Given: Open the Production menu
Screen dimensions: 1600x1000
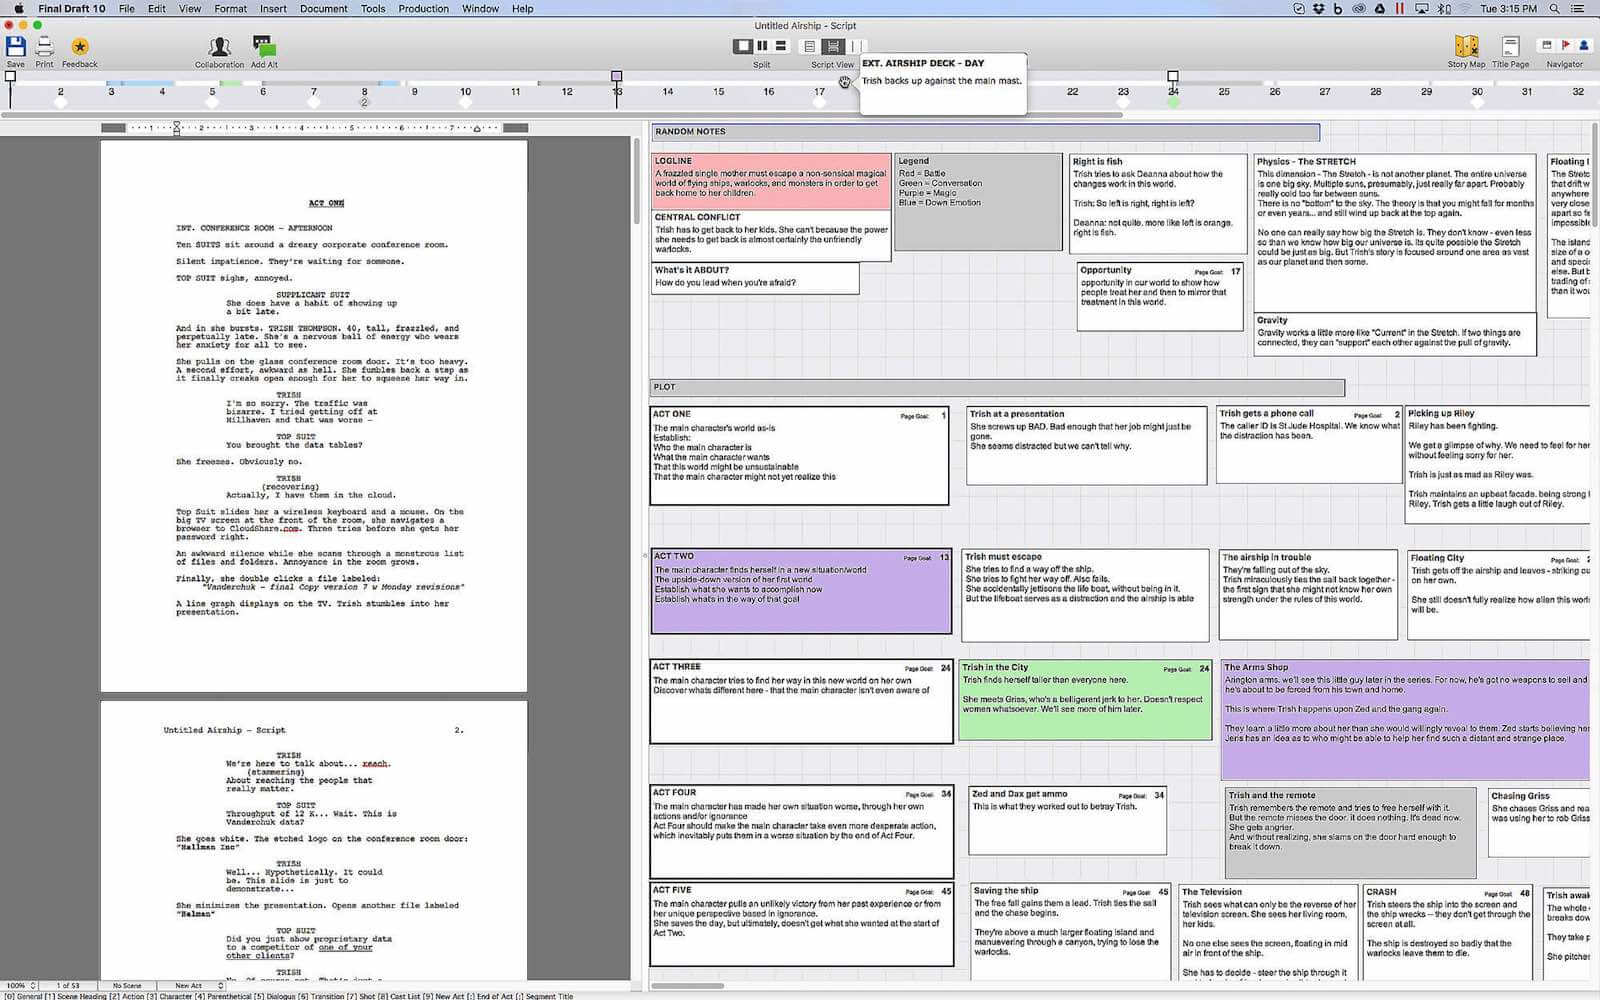Looking at the screenshot, I should (x=423, y=8).
